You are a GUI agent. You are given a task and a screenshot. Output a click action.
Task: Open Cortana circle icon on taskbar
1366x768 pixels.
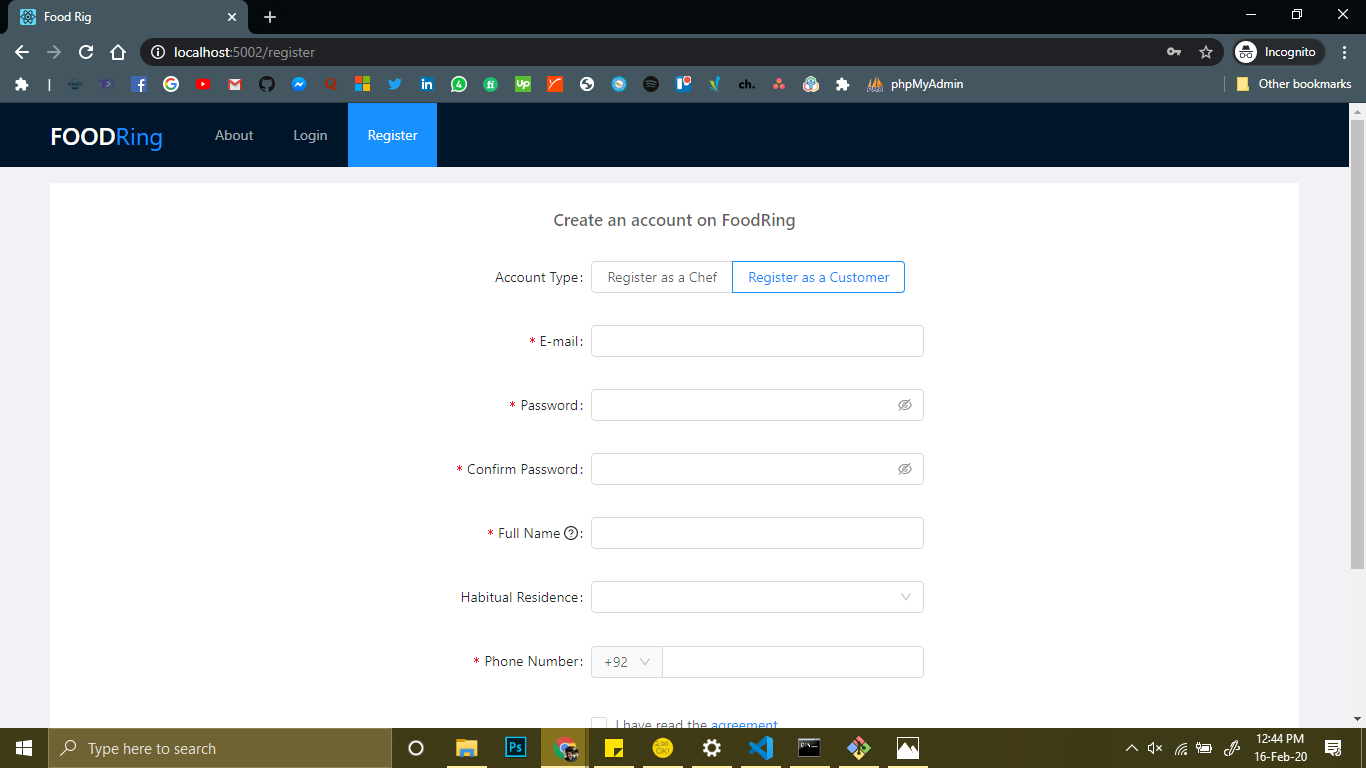tap(416, 748)
